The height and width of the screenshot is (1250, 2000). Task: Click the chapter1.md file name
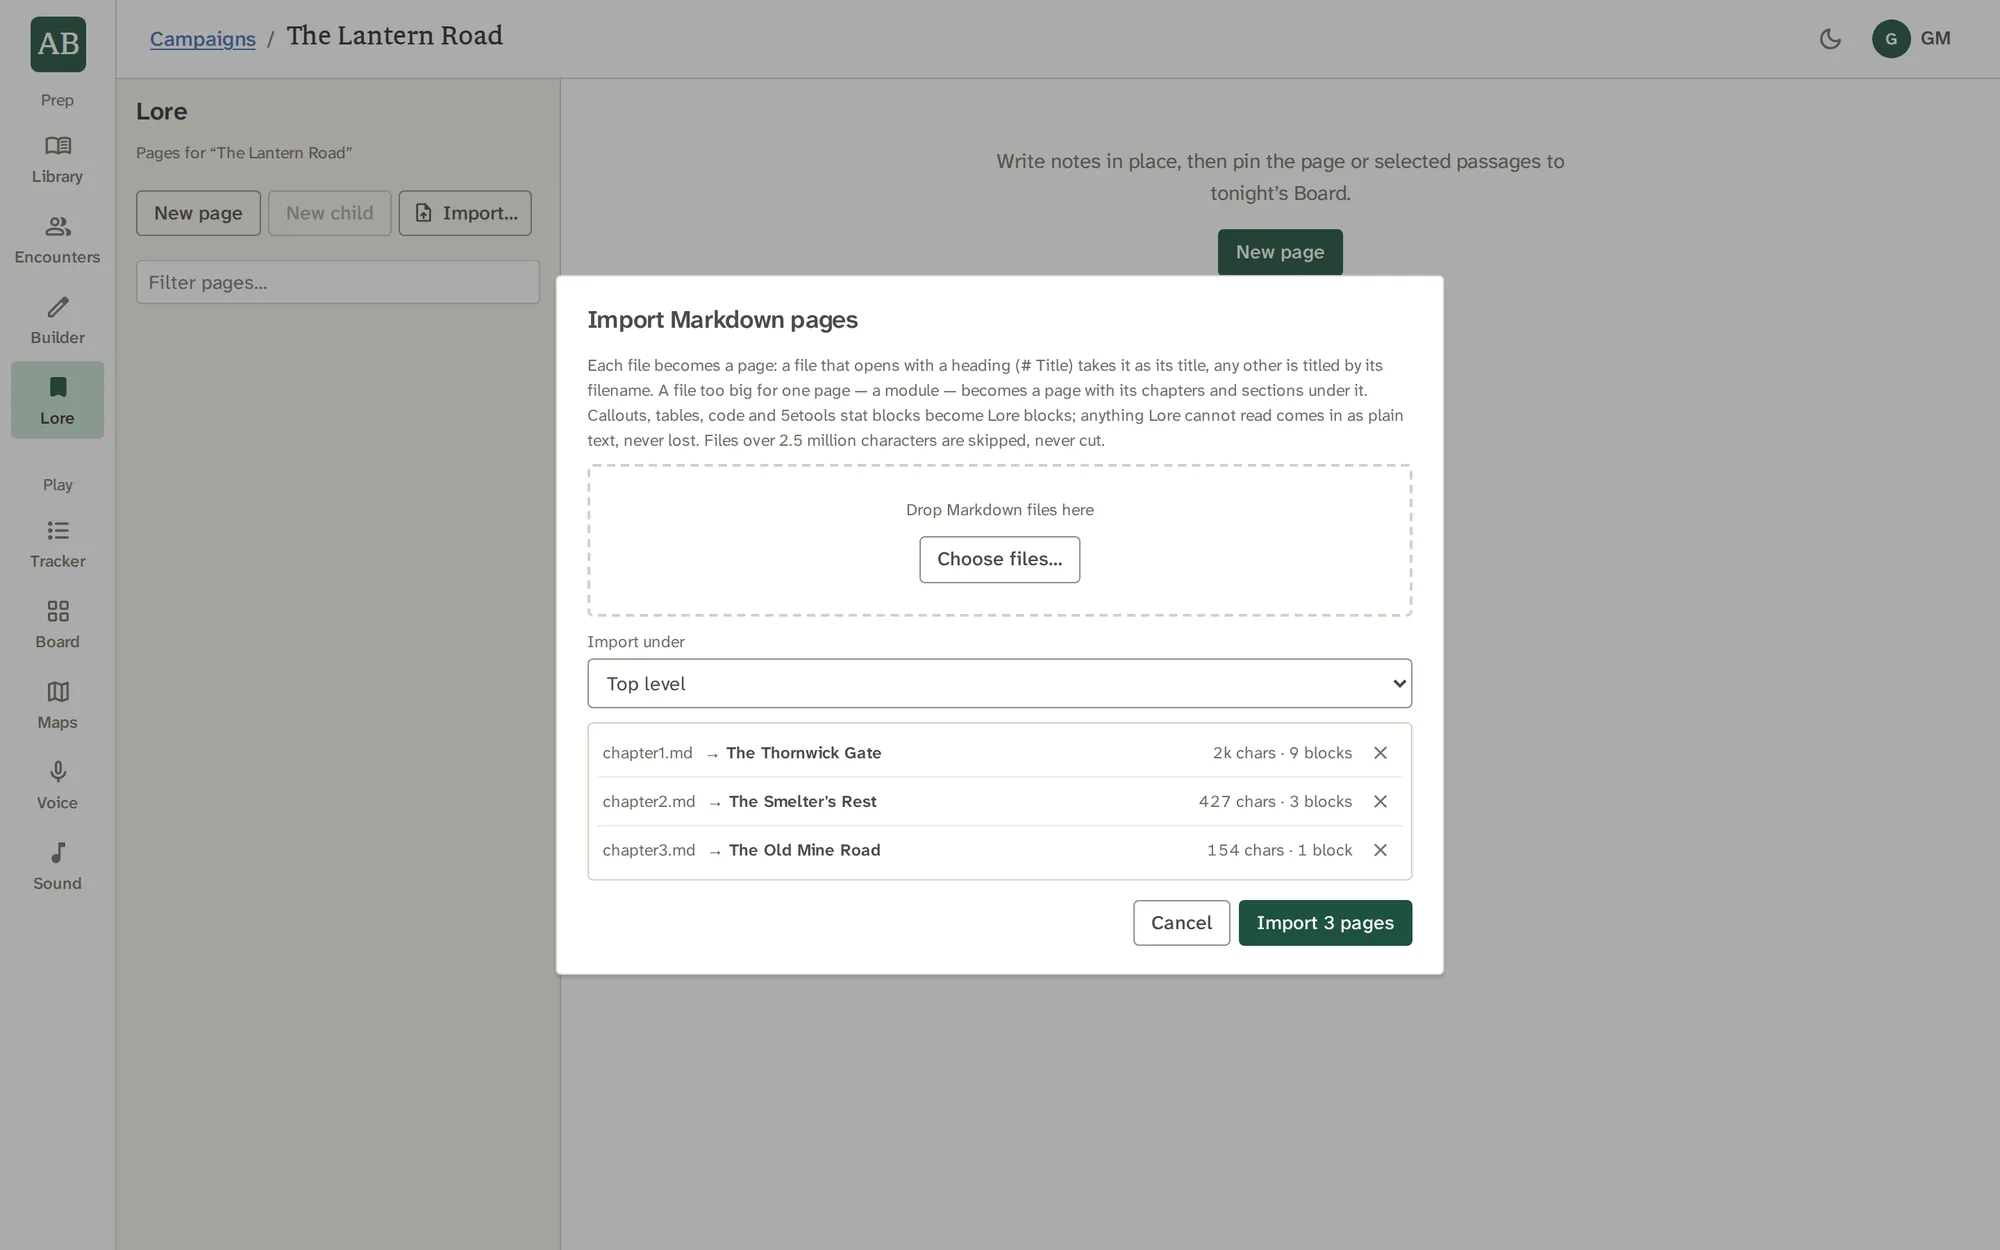coord(647,753)
